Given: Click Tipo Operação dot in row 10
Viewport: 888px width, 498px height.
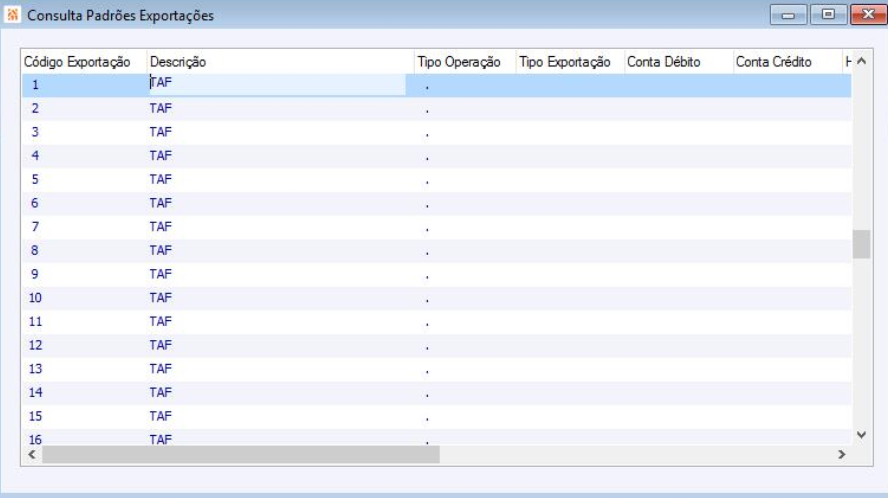Looking at the screenshot, I should (427, 301).
